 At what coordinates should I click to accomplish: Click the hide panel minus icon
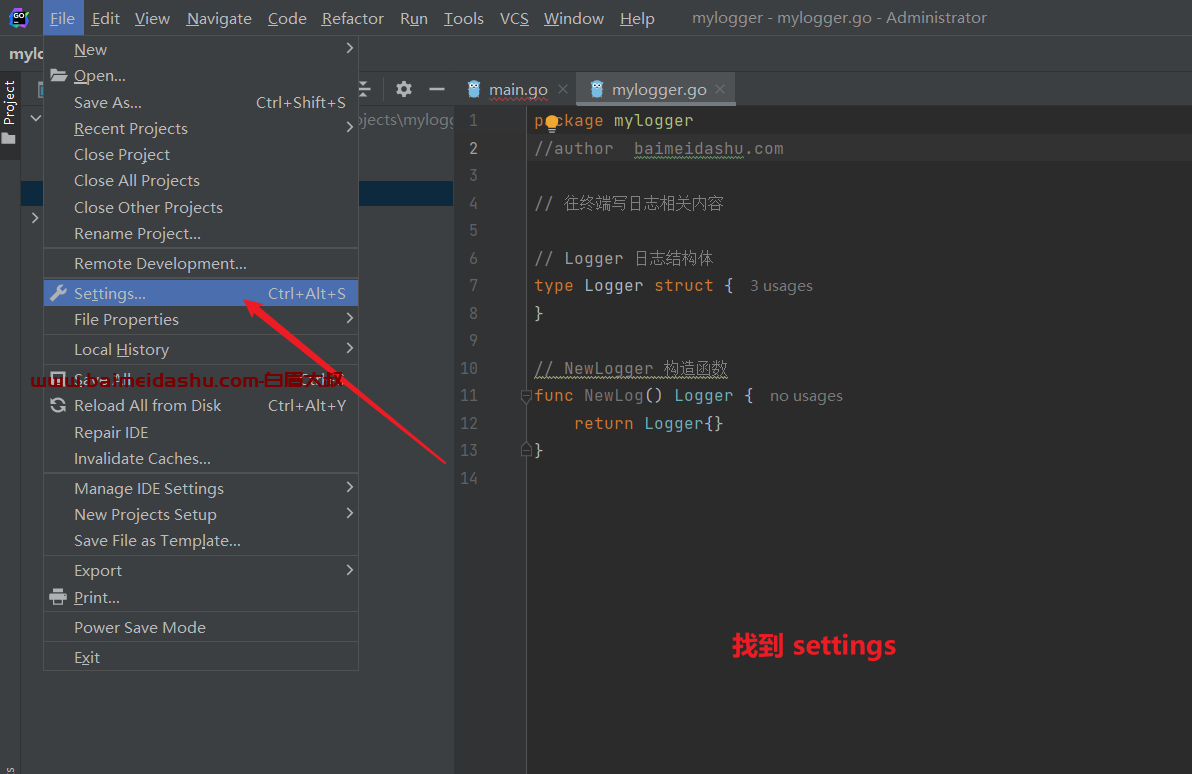tap(436, 89)
